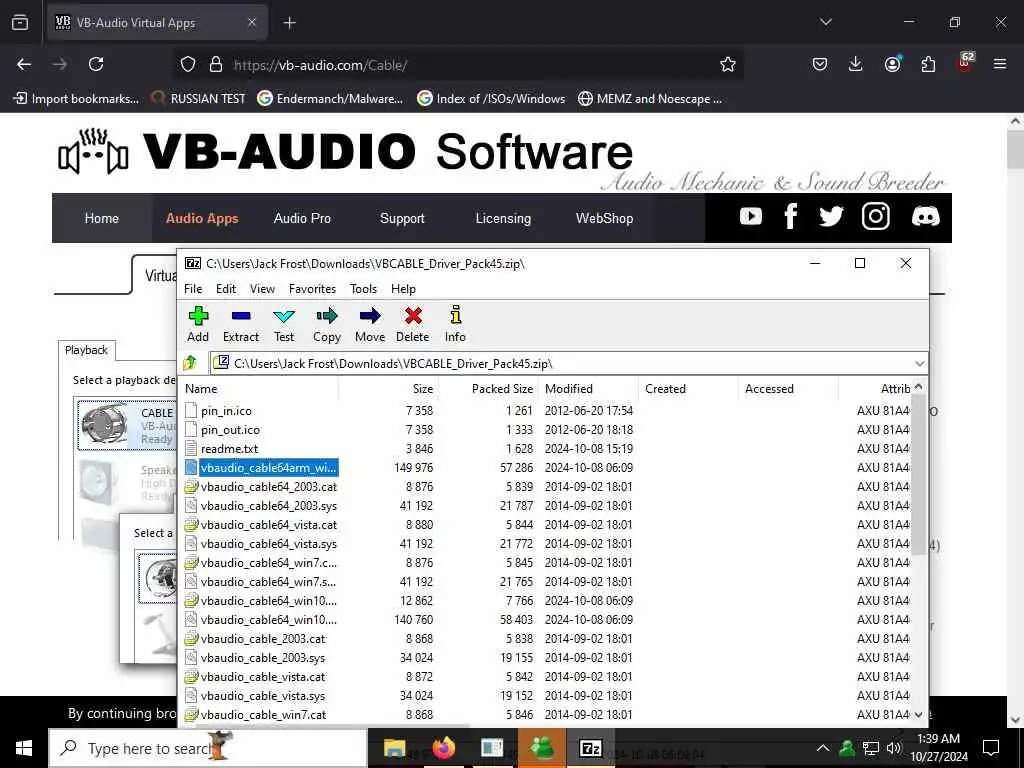Sort file list by the Name column
This screenshot has height=768, width=1024.
(259, 389)
